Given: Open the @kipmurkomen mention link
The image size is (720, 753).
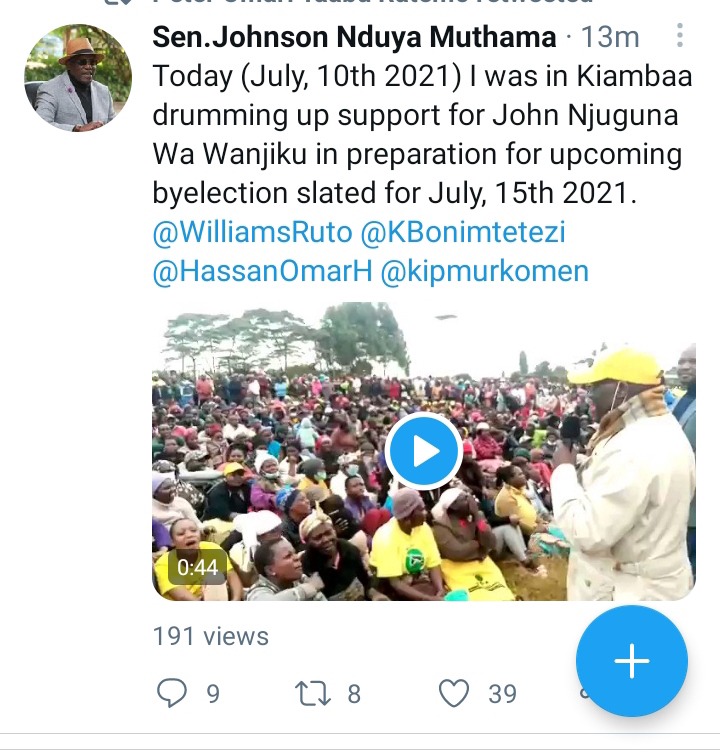Looking at the screenshot, I should (485, 271).
